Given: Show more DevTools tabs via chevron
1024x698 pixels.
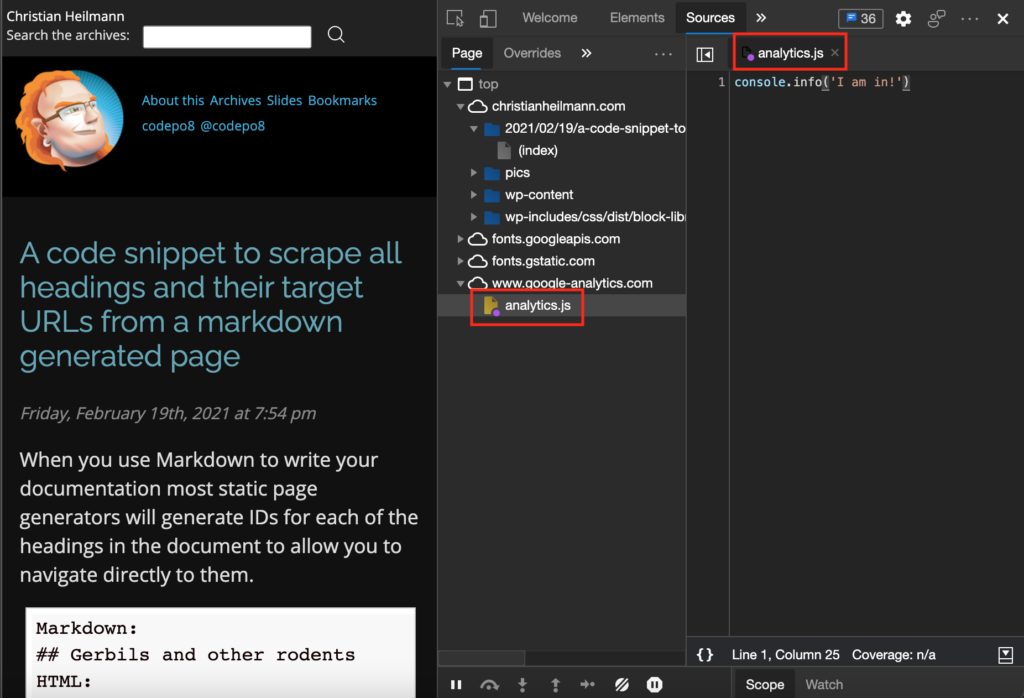Looking at the screenshot, I should pos(761,18).
